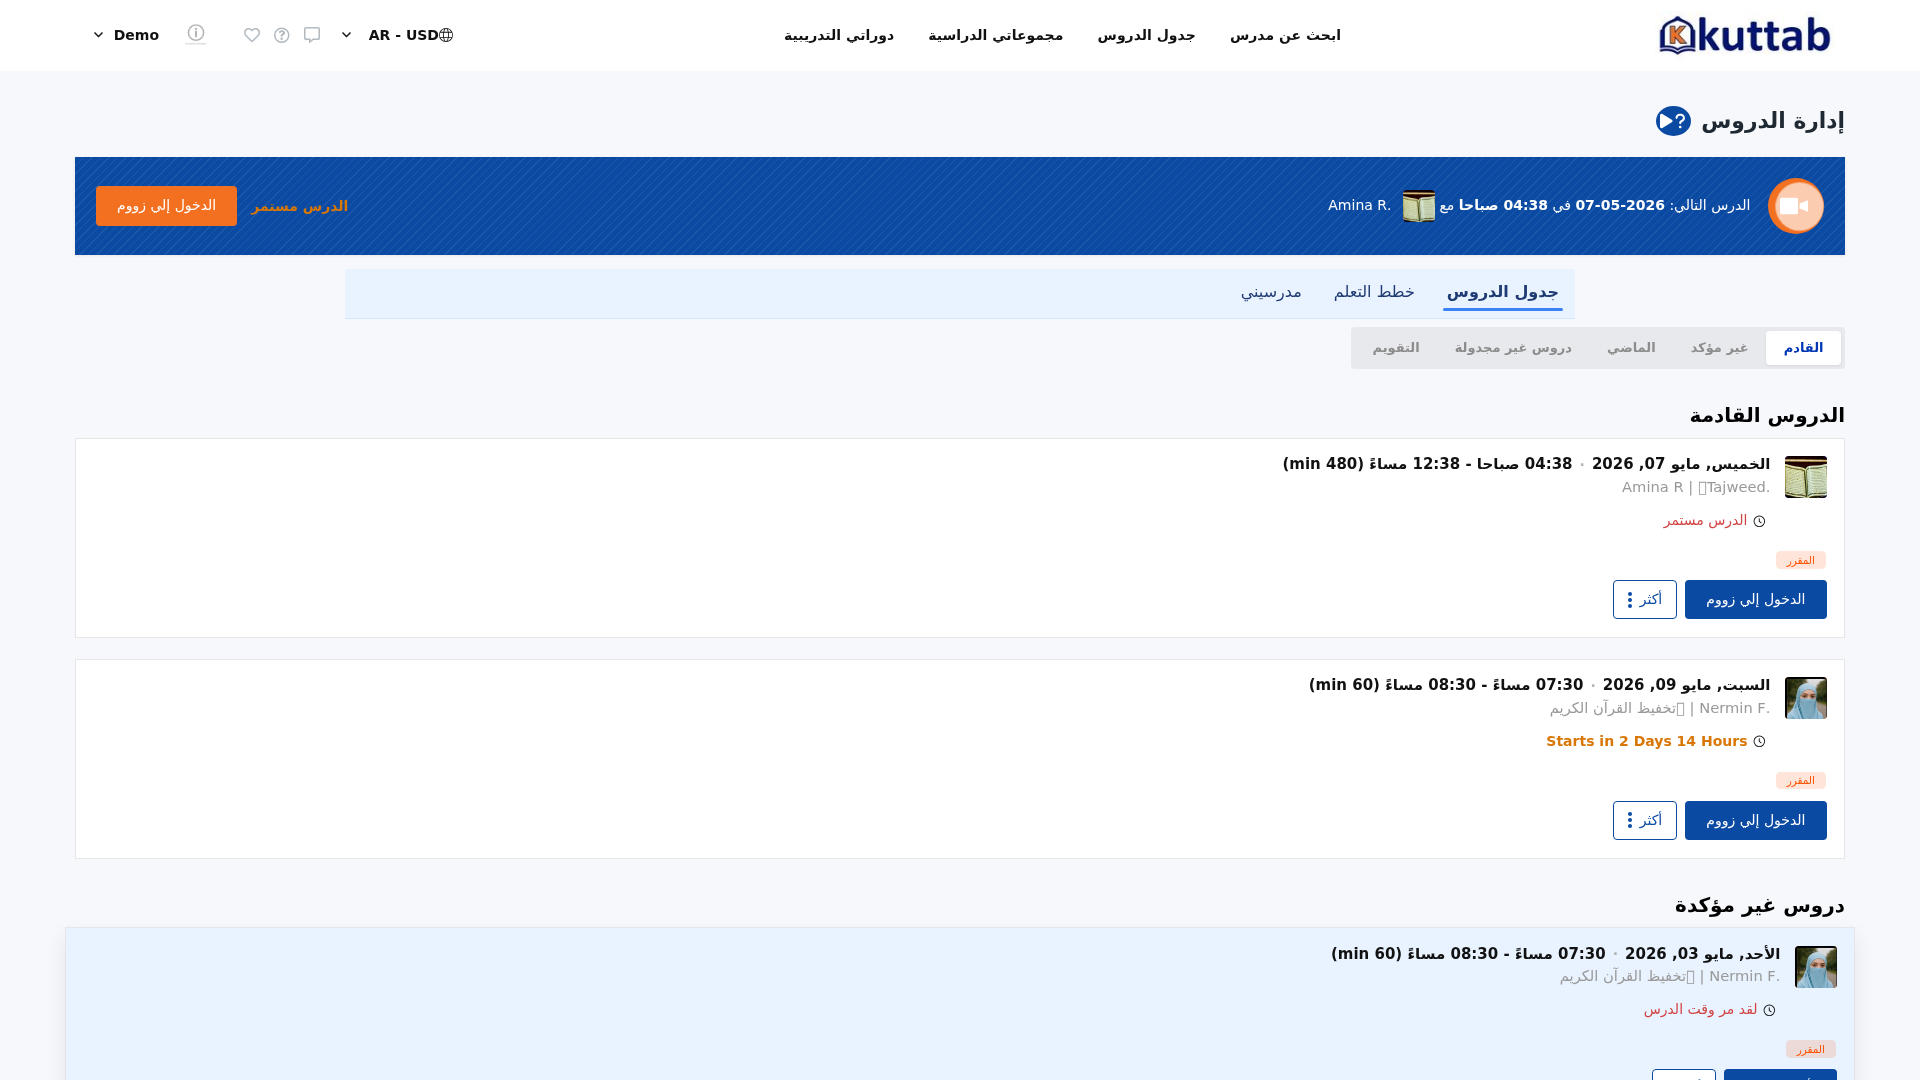Select the القادم filter tab
The image size is (1920, 1080).
pos(1803,348)
